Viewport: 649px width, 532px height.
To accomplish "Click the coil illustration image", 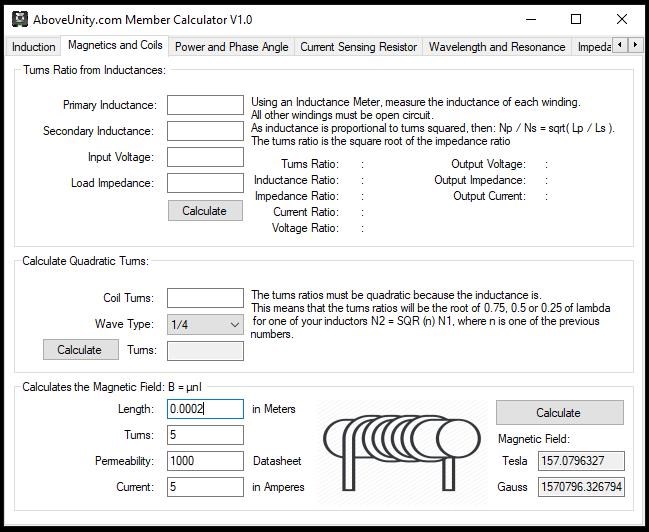I will tap(402, 453).
